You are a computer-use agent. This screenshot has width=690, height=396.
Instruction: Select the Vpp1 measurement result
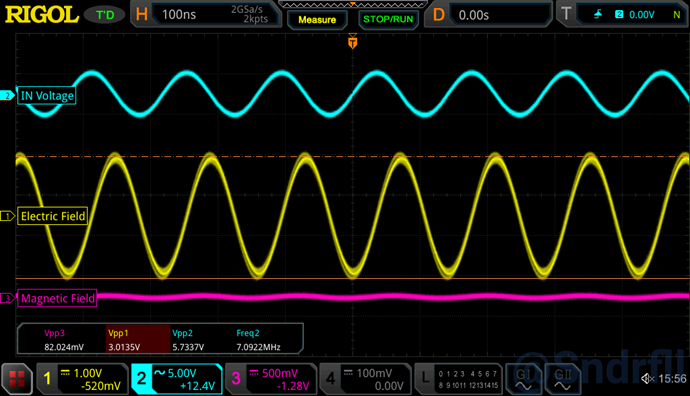(138, 340)
